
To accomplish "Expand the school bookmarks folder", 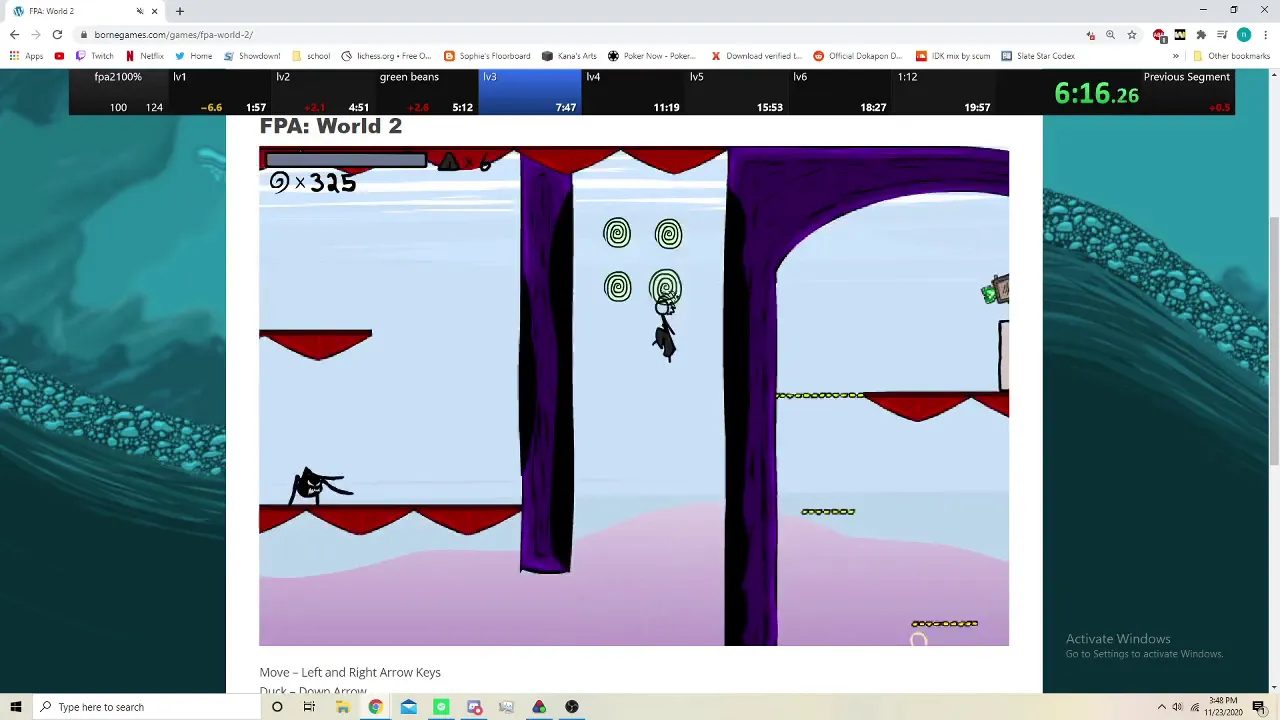I will click(311, 56).
